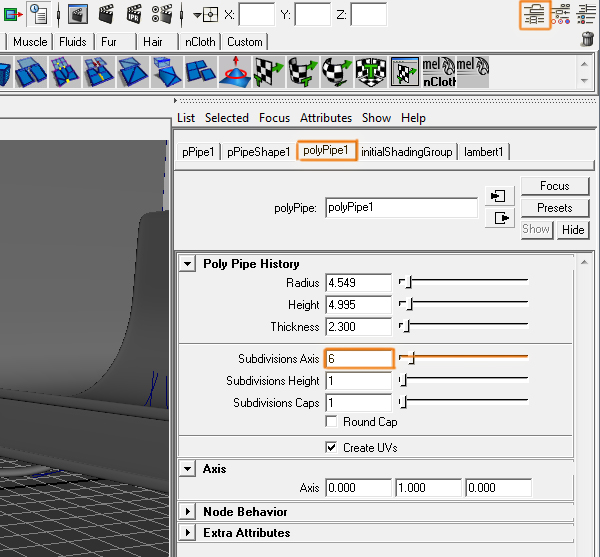Click the render current frame icon

104,14
